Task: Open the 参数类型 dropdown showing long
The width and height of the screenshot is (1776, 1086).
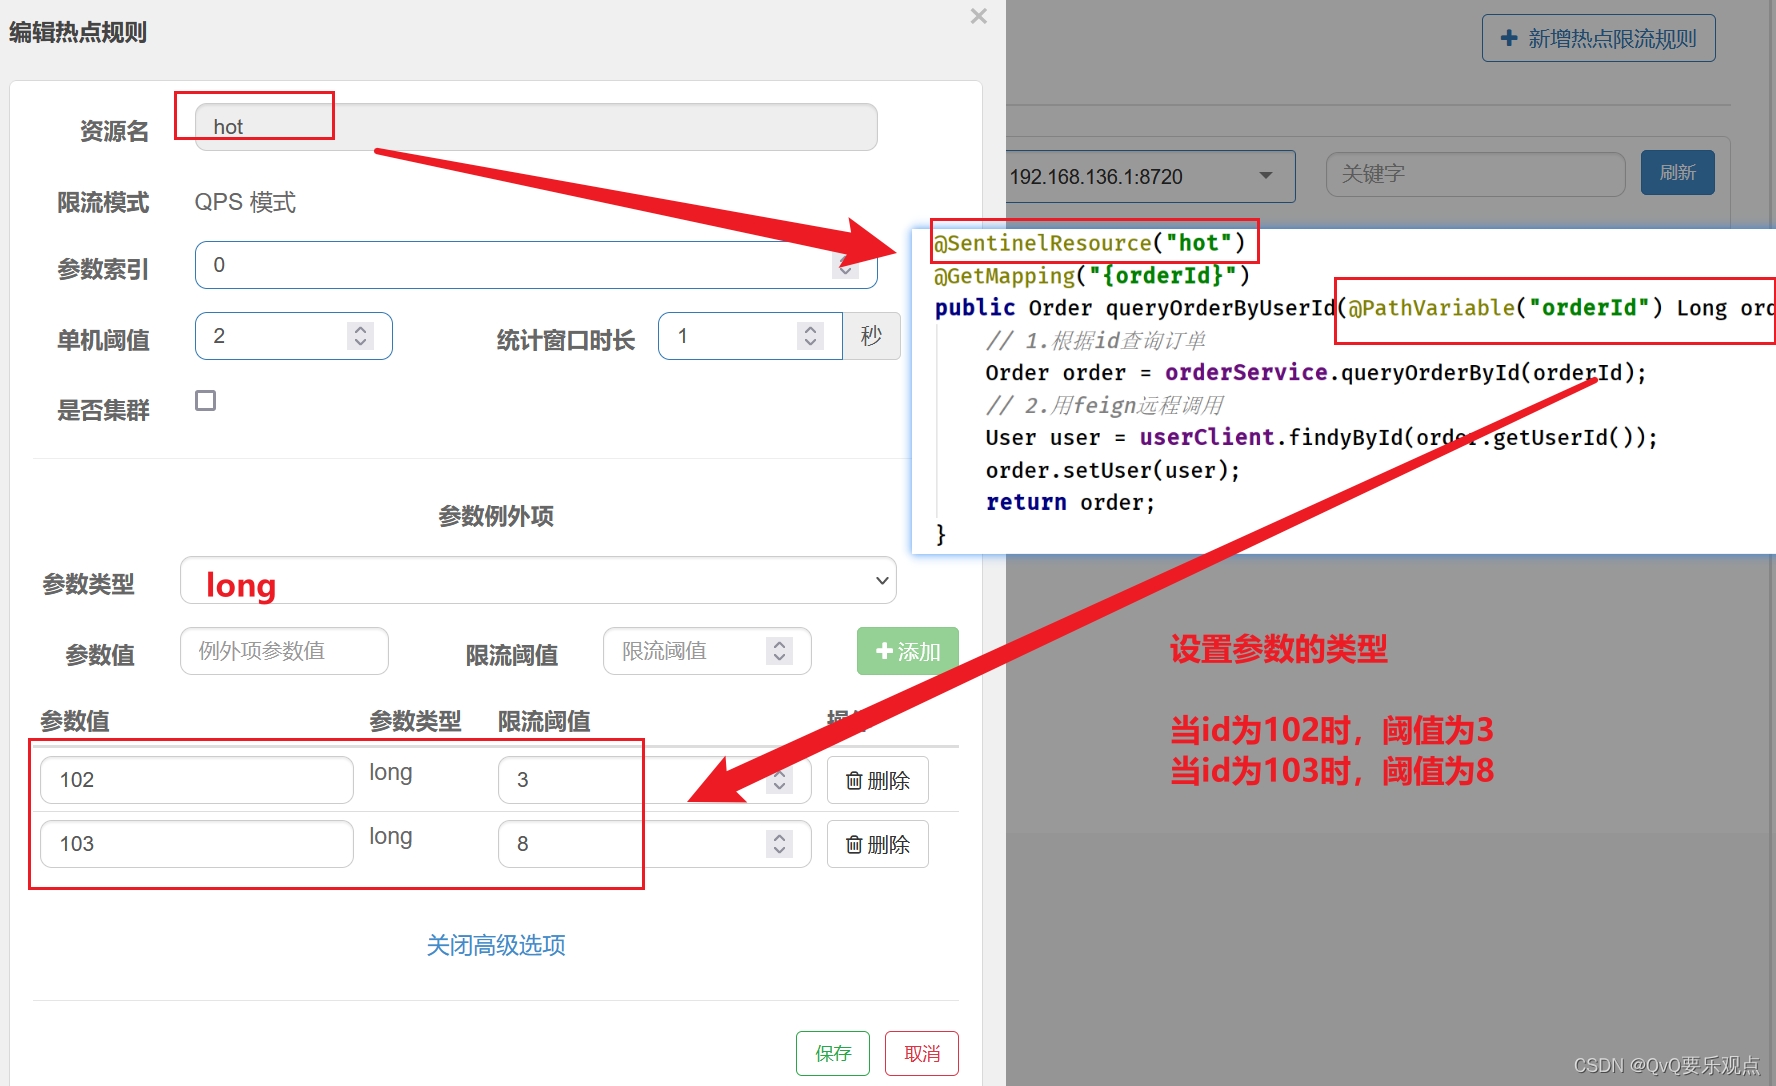Action: point(538,580)
